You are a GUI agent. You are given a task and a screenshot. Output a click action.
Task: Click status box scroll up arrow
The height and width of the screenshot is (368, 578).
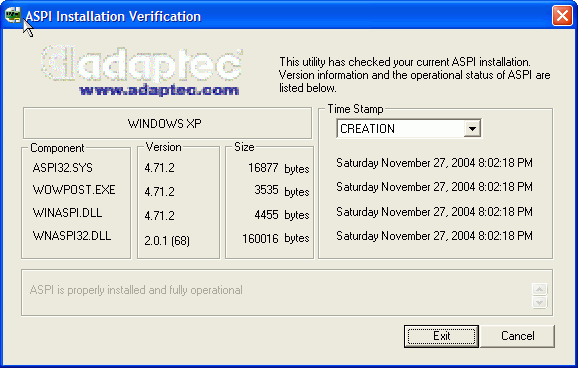(539, 289)
